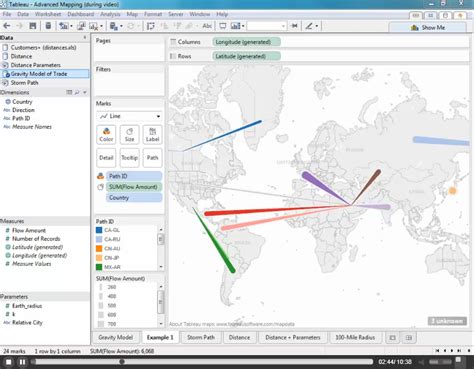
Task: Stop the video playback
Action: tap(9, 362)
